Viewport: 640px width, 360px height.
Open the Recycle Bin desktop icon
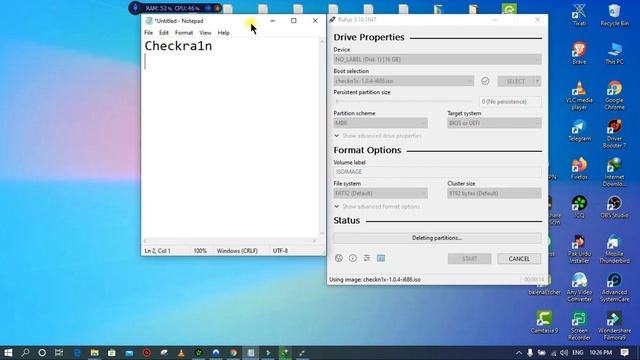click(614, 15)
